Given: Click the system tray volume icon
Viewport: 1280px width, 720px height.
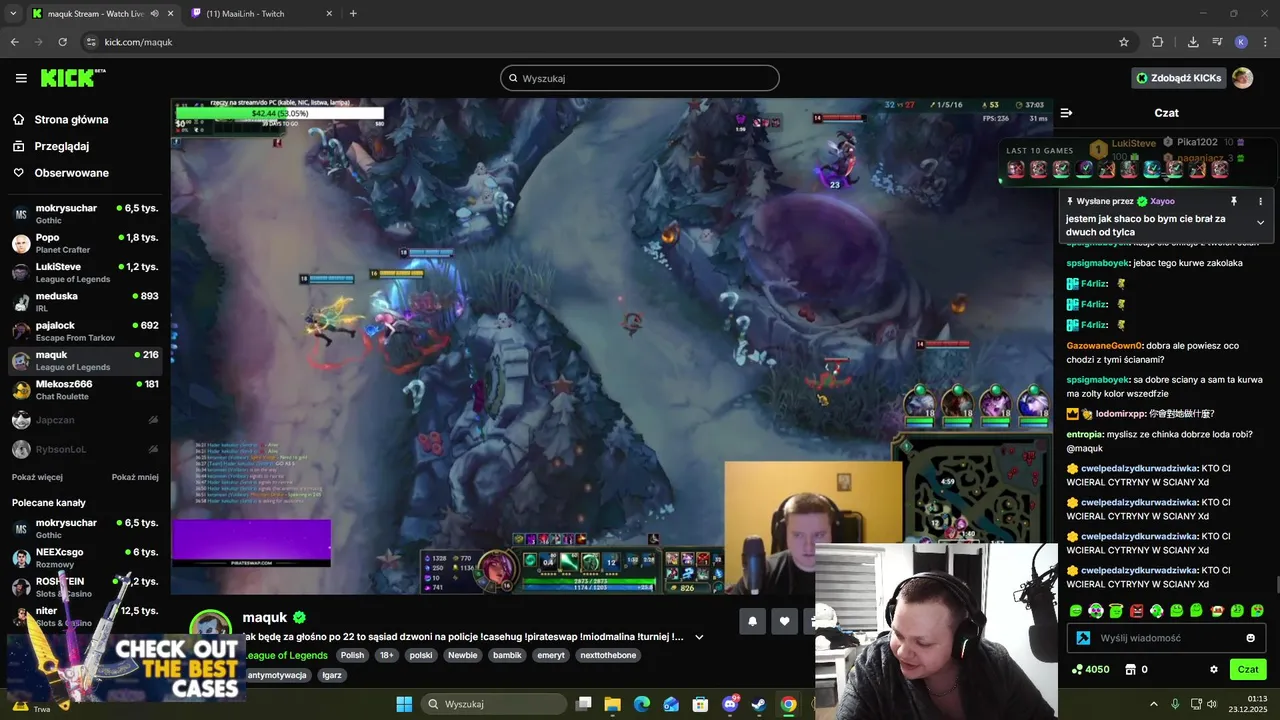Looking at the screenshot, I should (x=1212, y=704).
